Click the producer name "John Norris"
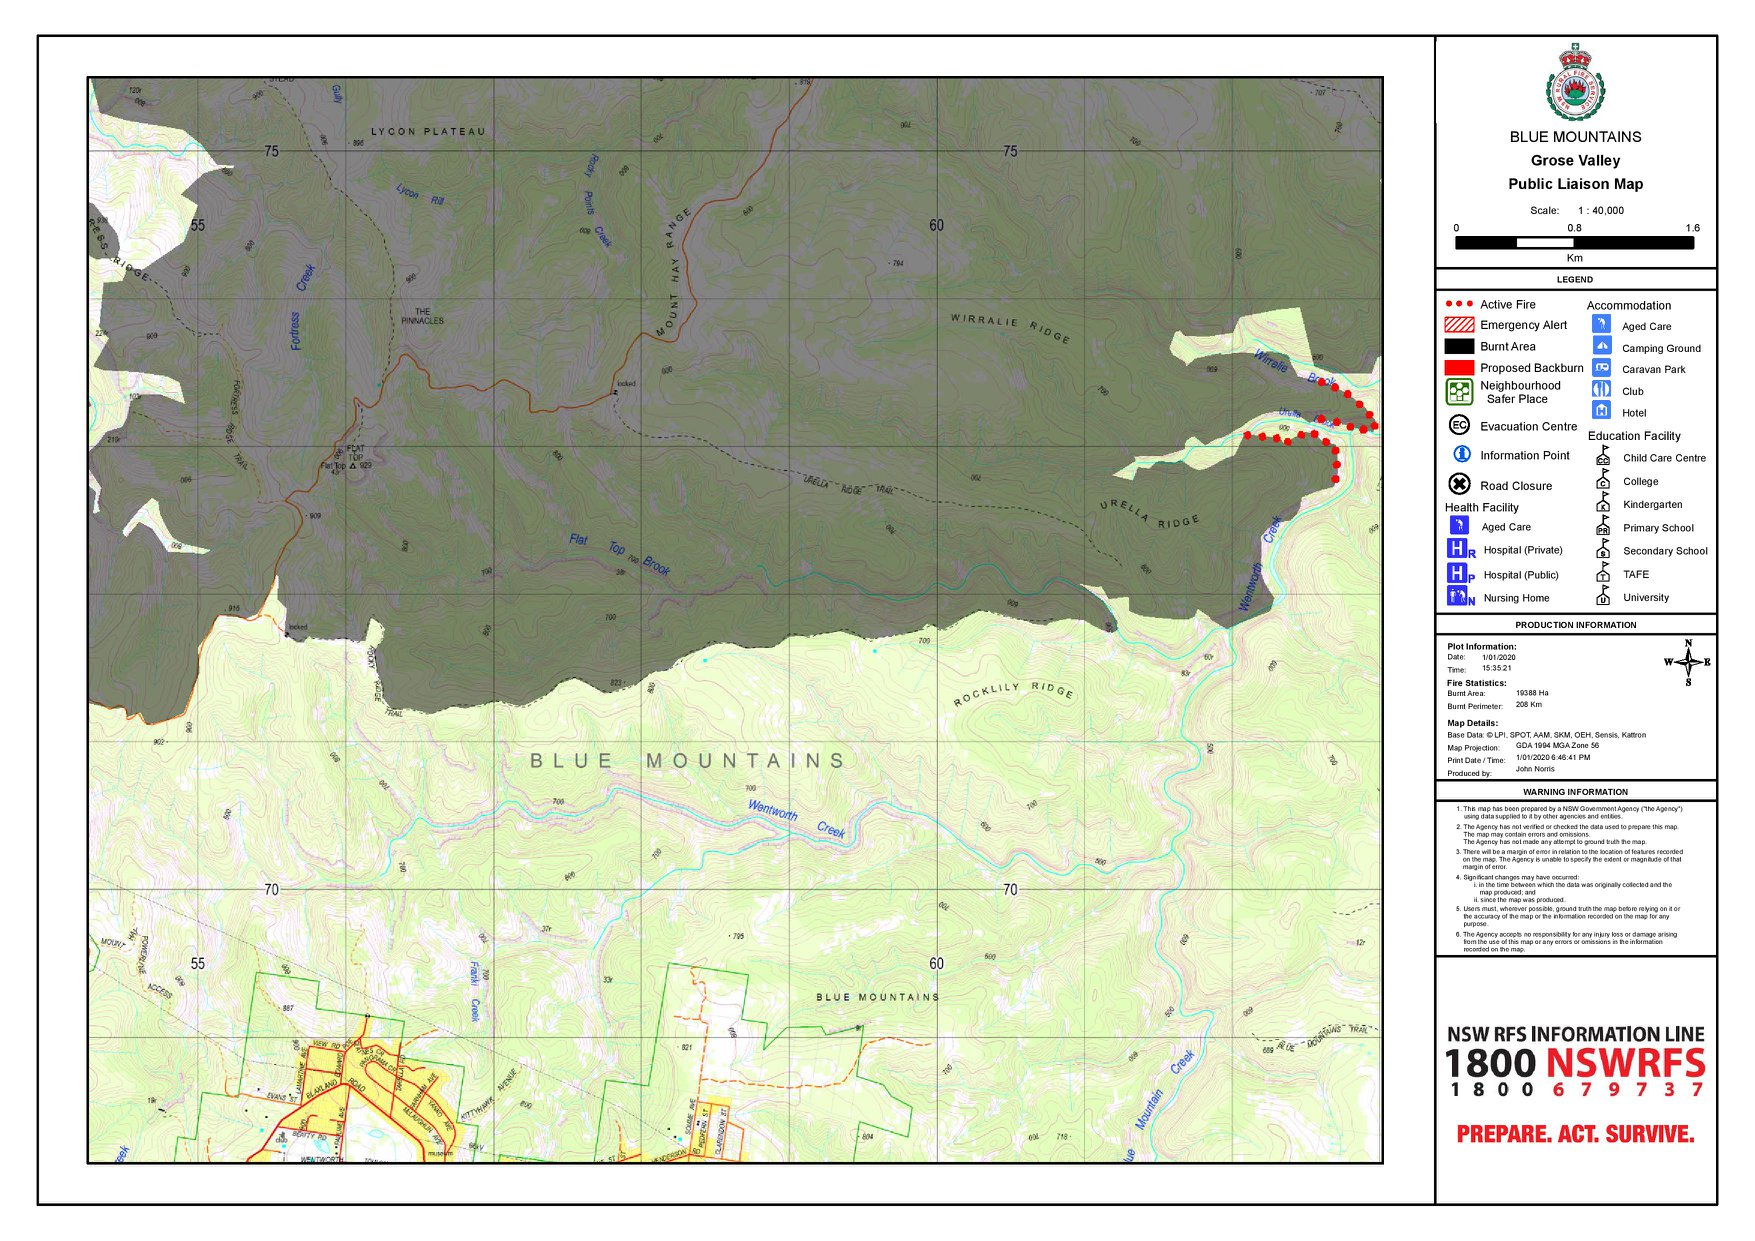 1535,769
